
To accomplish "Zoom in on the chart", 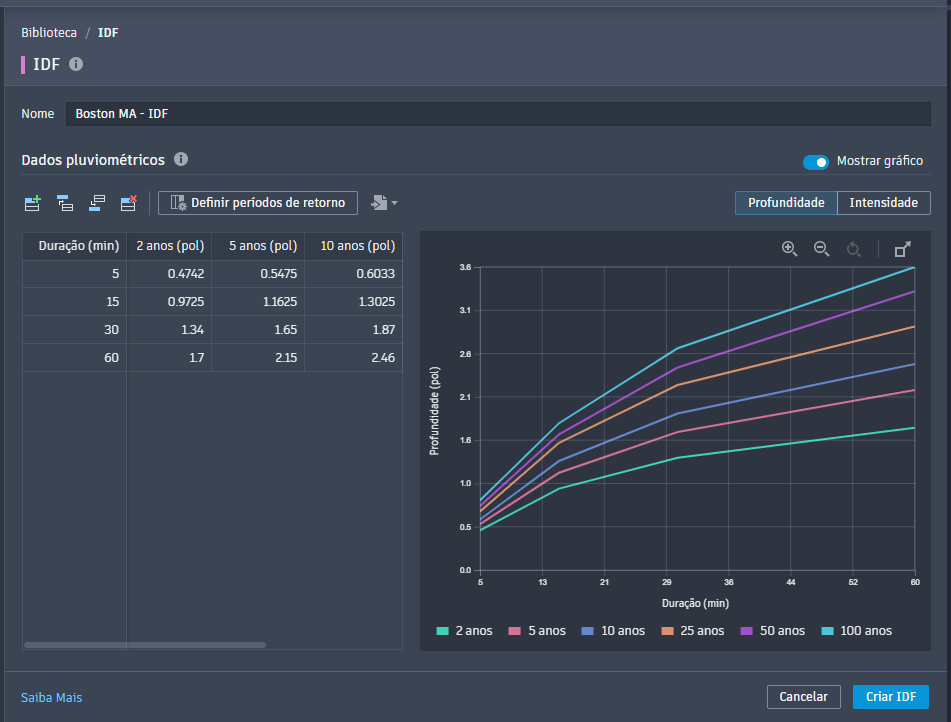I will coord(789,249).
